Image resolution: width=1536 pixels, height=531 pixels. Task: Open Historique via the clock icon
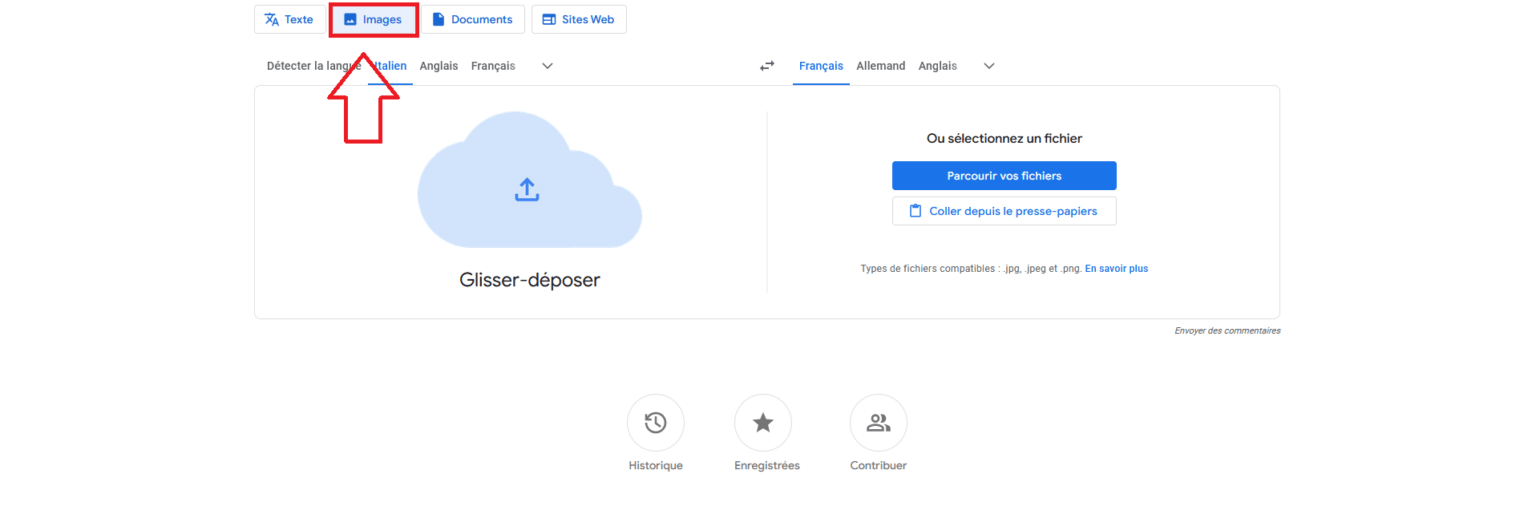point(656,423)
